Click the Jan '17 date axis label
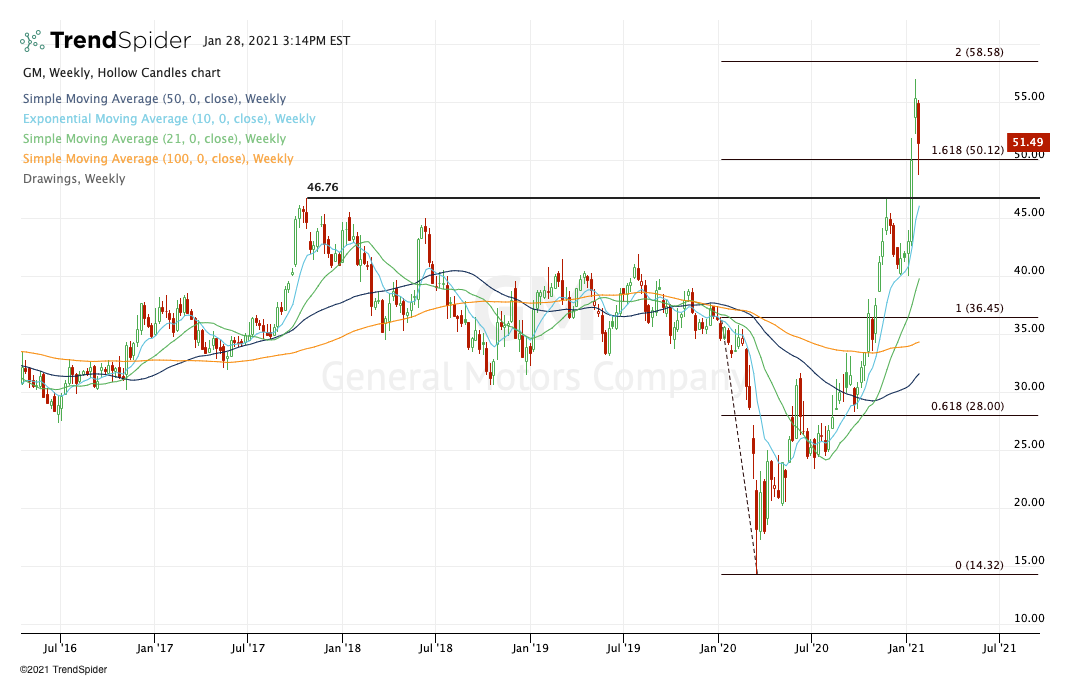1070x679 pixels. [x=154, y=648]
